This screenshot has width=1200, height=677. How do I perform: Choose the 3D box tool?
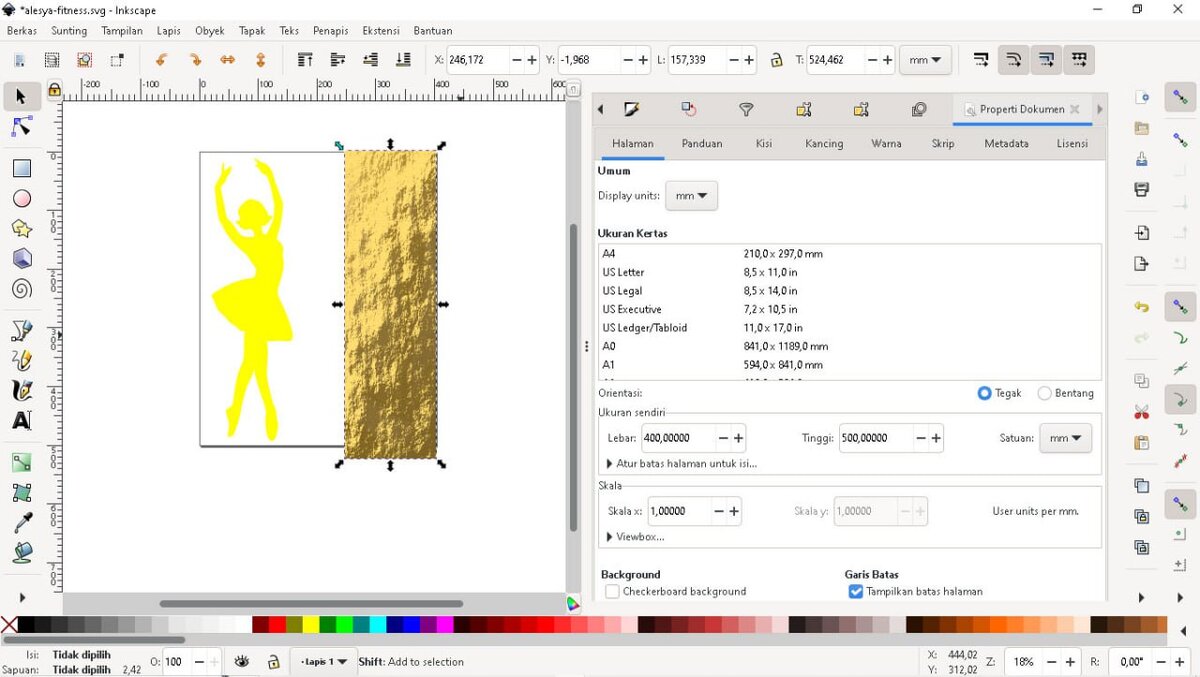[21, 259]
